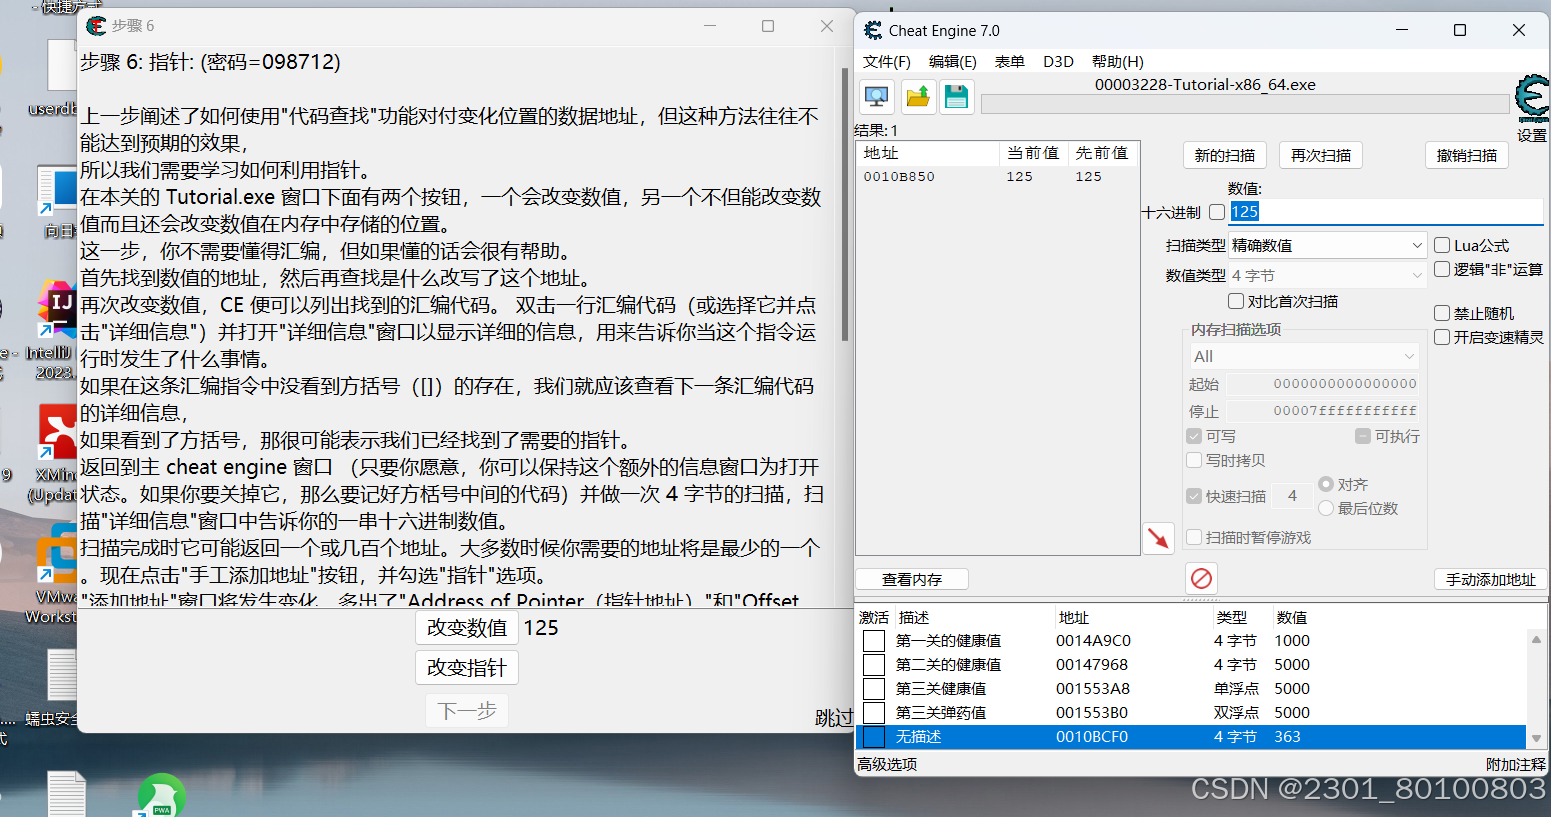Open the 文件(F) menu
Viewport: 1551px width, 817px height.
887,61
